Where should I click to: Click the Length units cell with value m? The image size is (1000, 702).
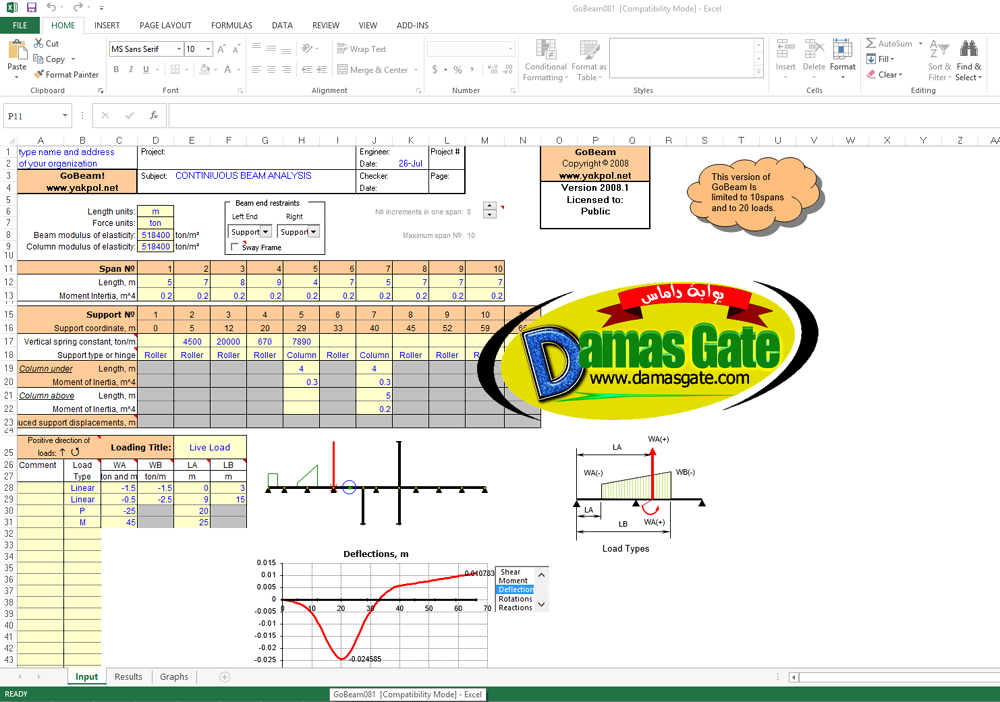(x=156, y=212)
